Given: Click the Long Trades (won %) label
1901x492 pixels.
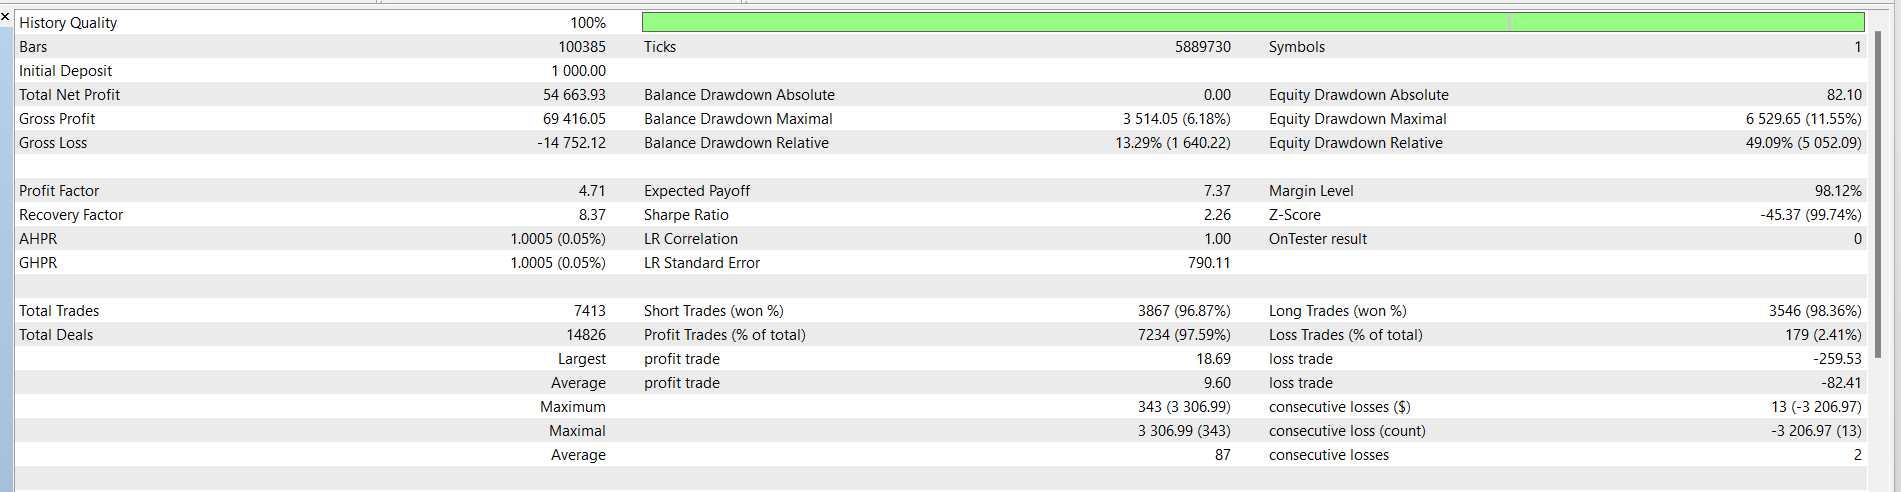Looking at the screenshot, I should coord(1337,311).
